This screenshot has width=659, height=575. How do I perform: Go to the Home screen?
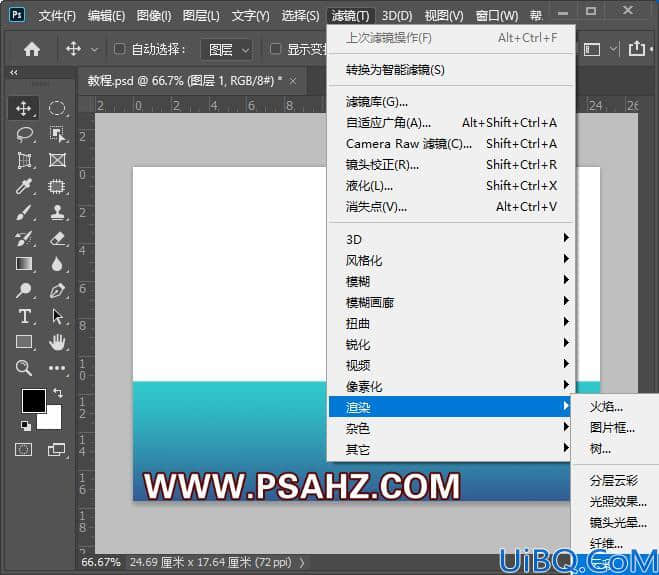point(32,49)
